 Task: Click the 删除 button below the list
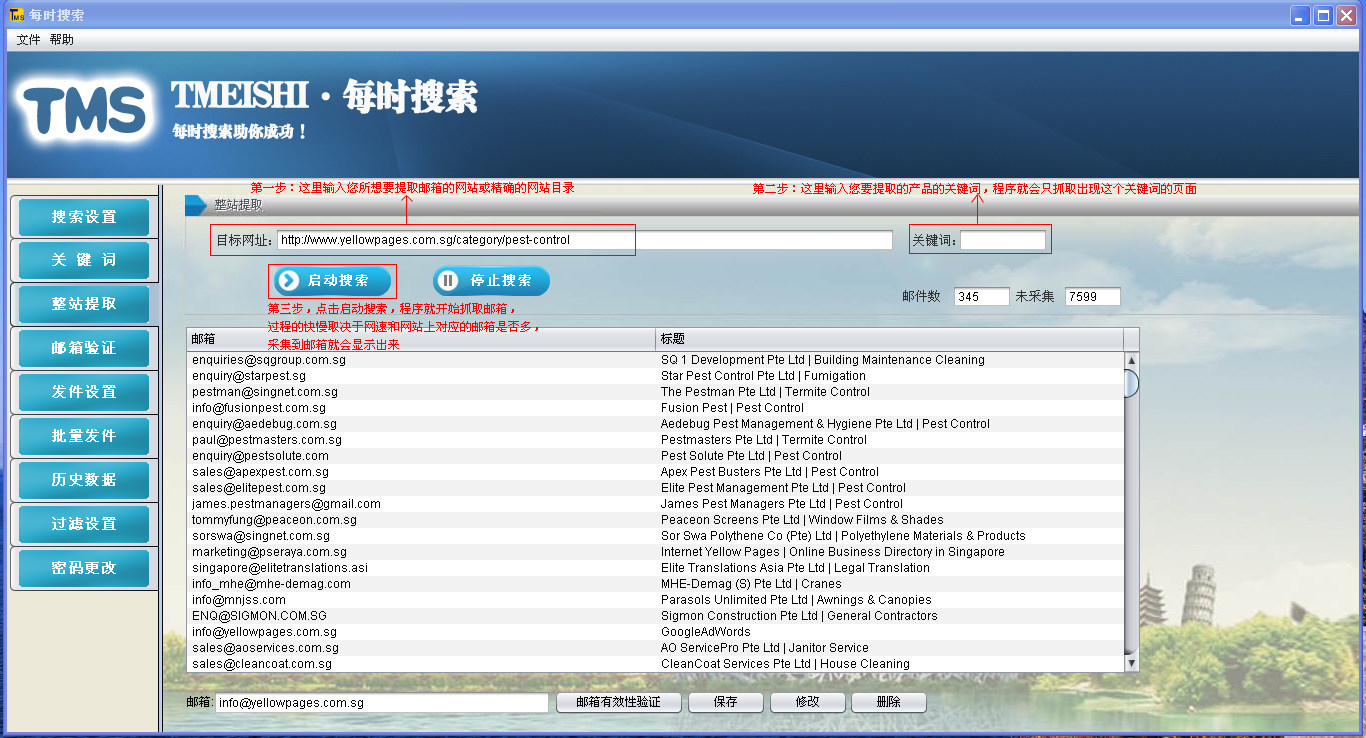point(888,702)
